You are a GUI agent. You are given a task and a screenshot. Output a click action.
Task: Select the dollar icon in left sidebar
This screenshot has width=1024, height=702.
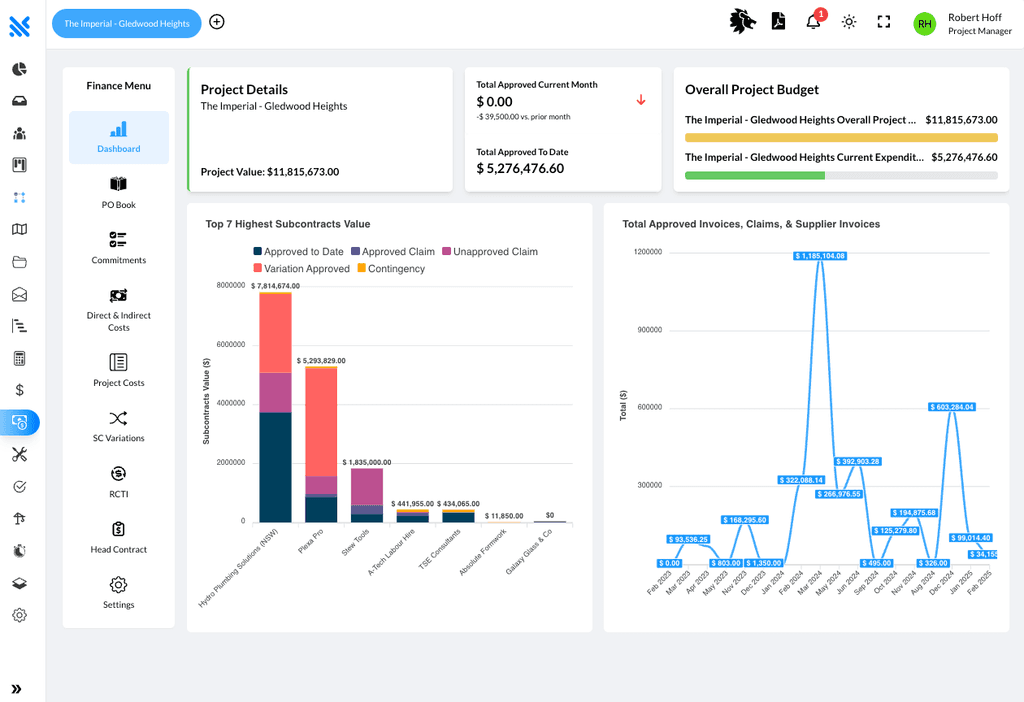click(20, 390)
